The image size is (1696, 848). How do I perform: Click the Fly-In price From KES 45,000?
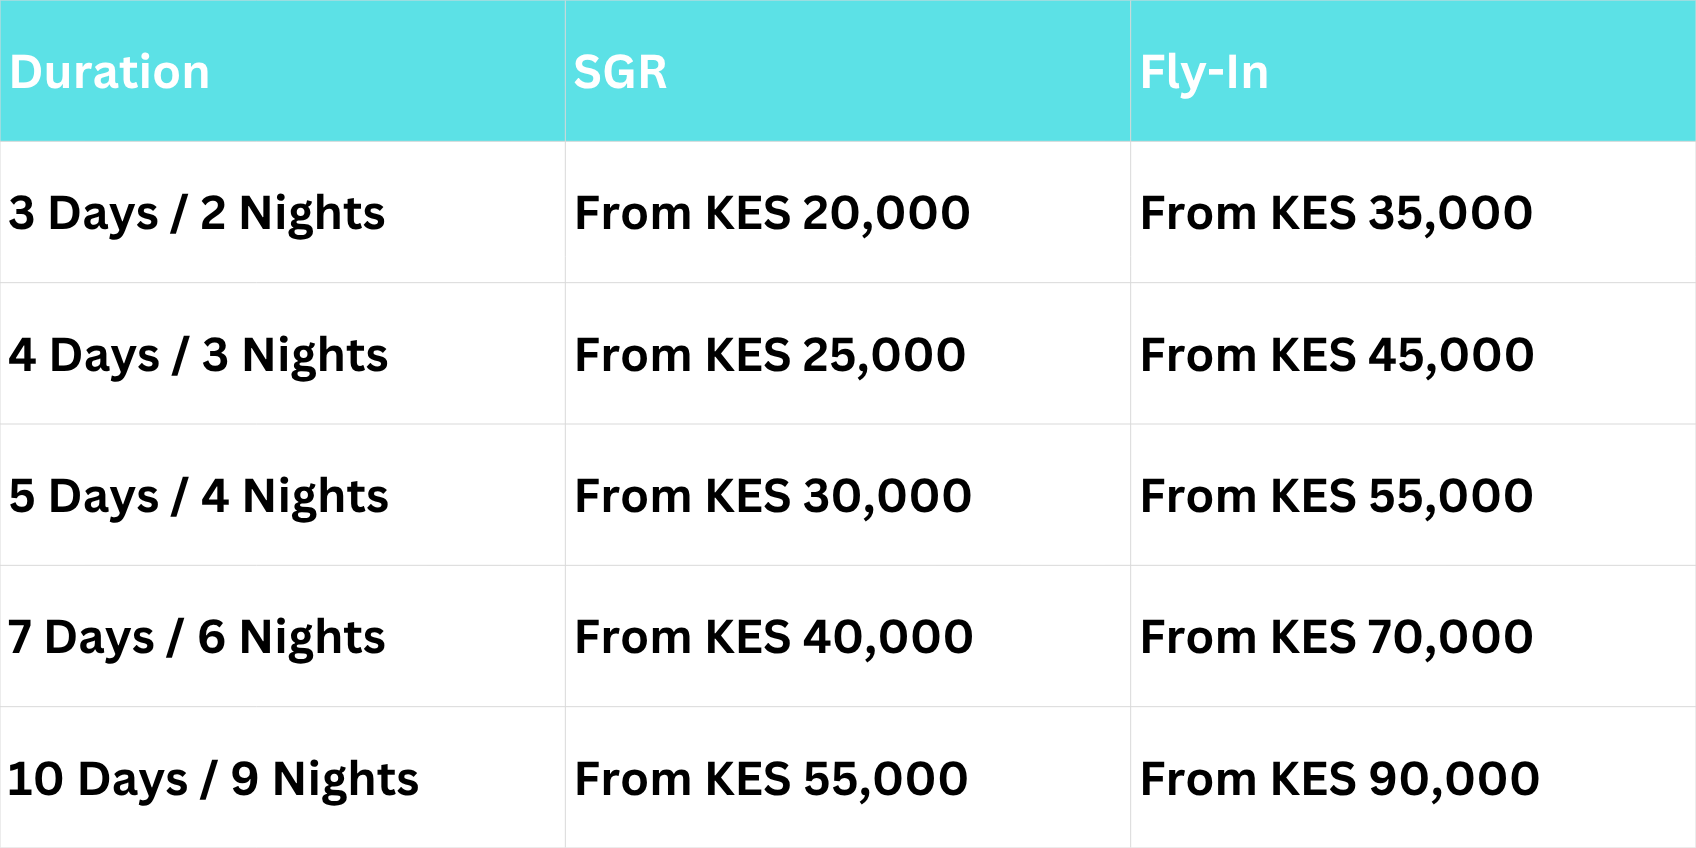(1337, 355)
